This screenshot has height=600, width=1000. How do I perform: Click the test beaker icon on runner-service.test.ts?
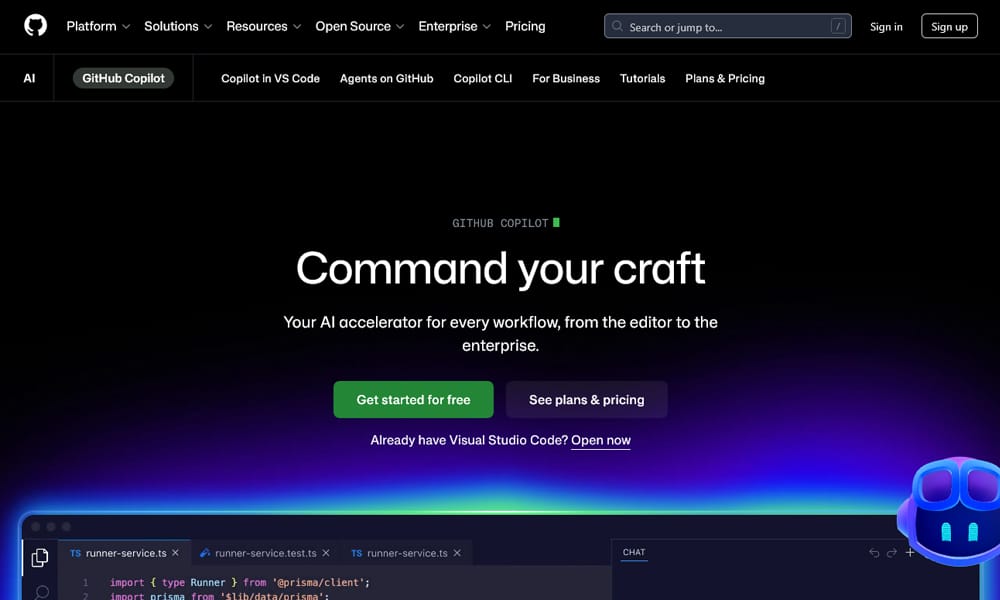coord(203,552)
